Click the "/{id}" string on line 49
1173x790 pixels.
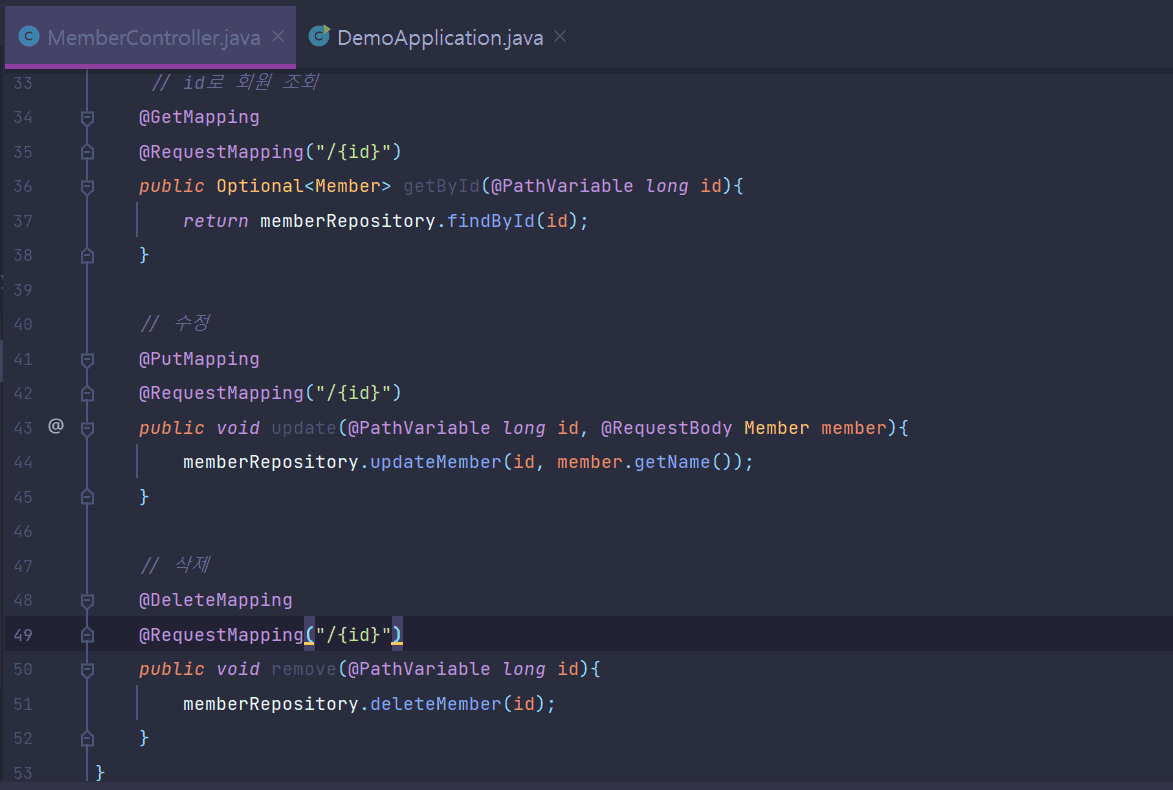pos(353,635)
